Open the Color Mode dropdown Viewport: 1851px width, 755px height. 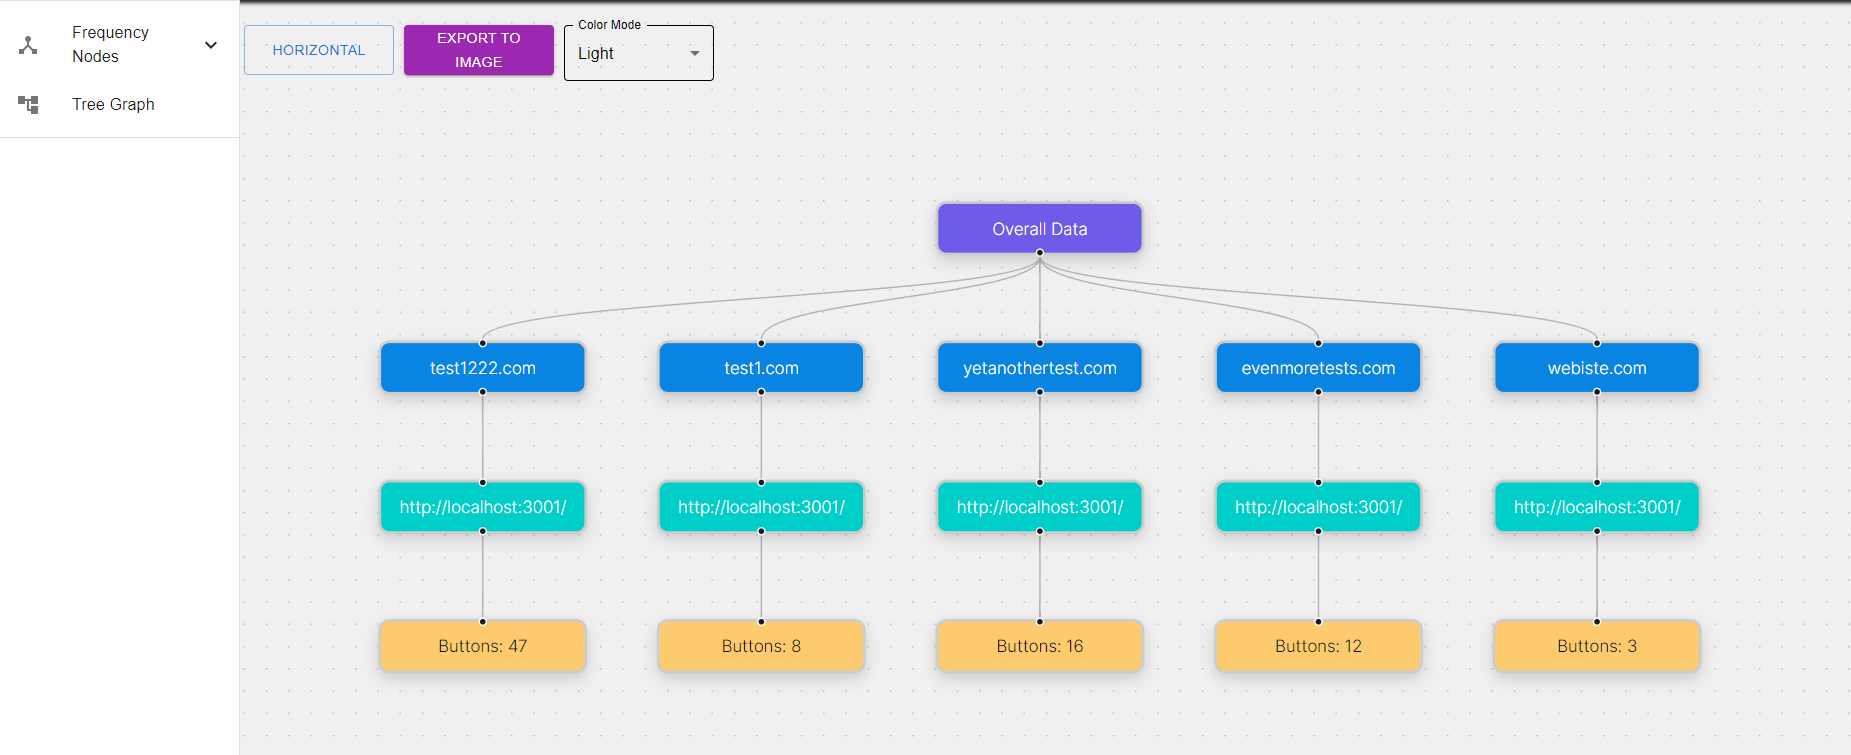click(x=639, y=53)
